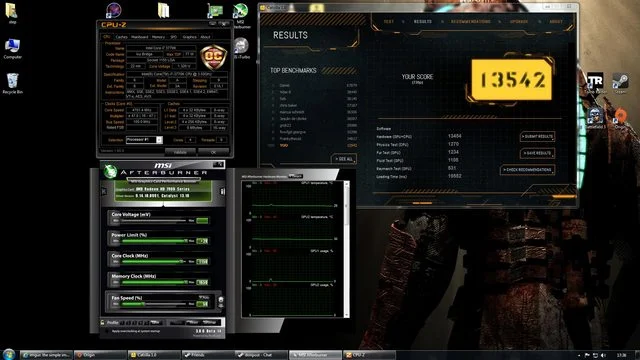Open the graphics card desktop shortcut icon

point(215,11)
